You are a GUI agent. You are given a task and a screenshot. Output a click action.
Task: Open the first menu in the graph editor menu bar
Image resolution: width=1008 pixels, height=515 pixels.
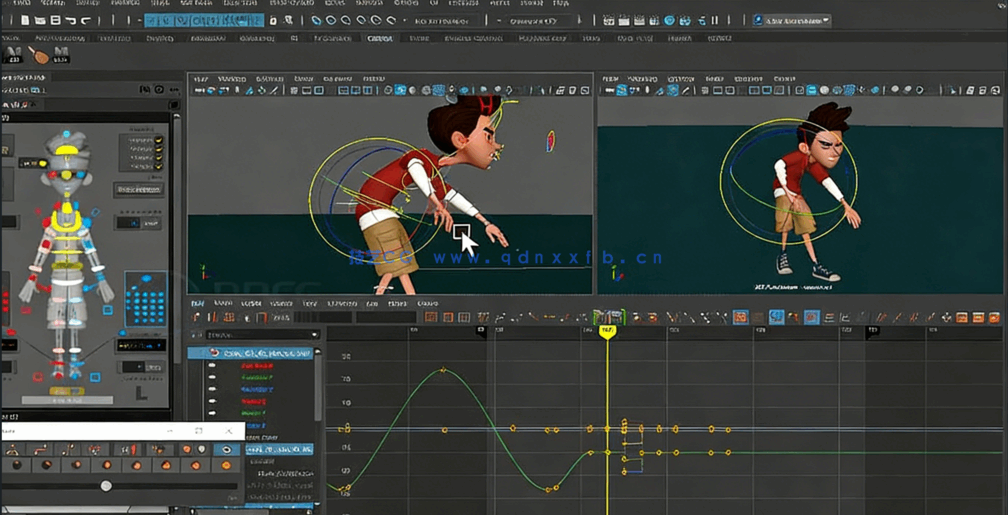tap(198, 303)
